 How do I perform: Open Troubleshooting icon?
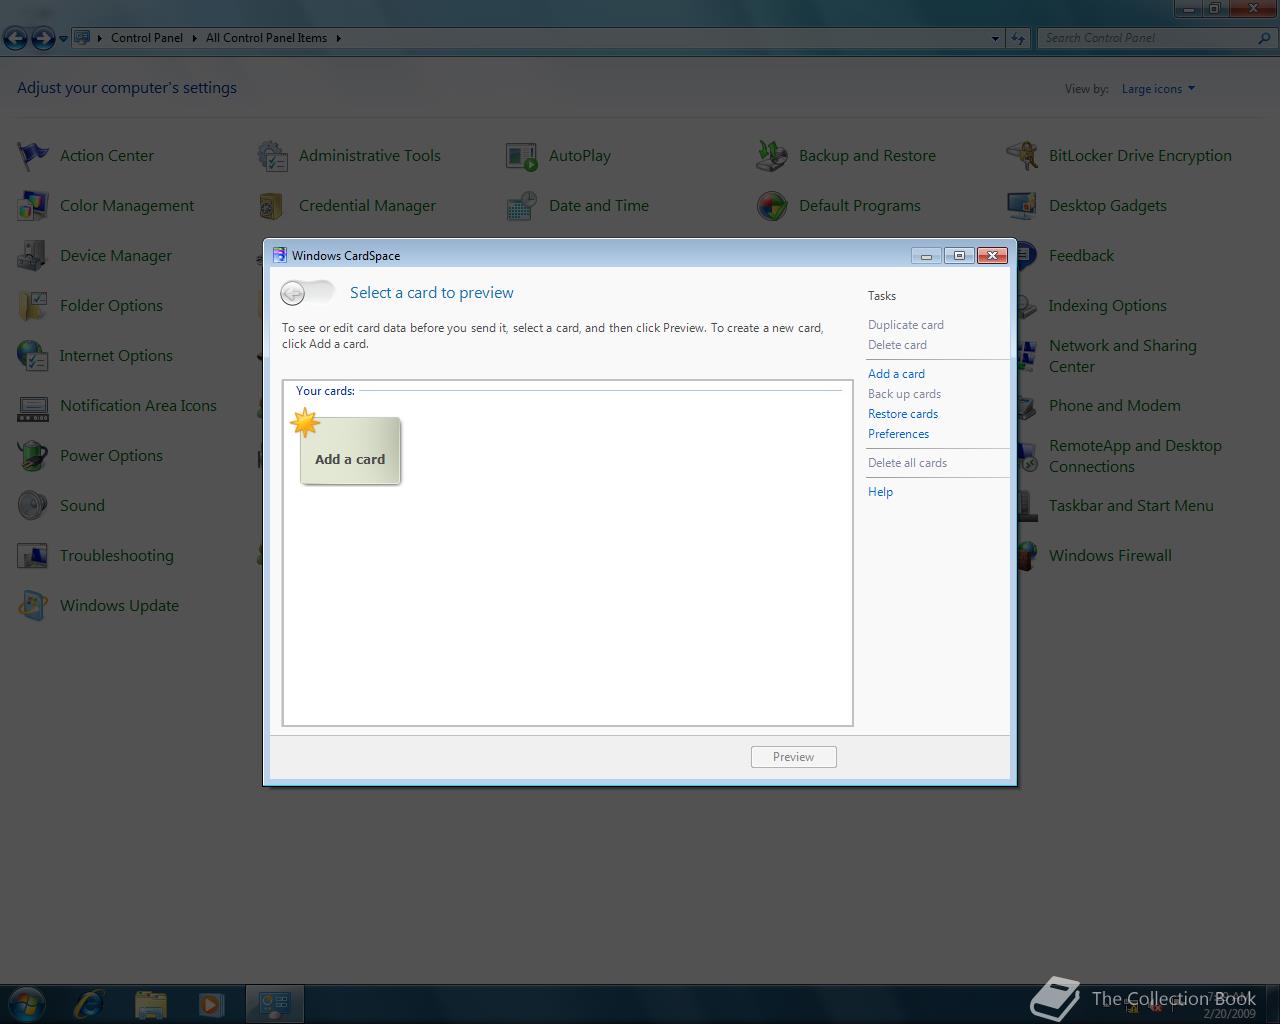(33, 555)
